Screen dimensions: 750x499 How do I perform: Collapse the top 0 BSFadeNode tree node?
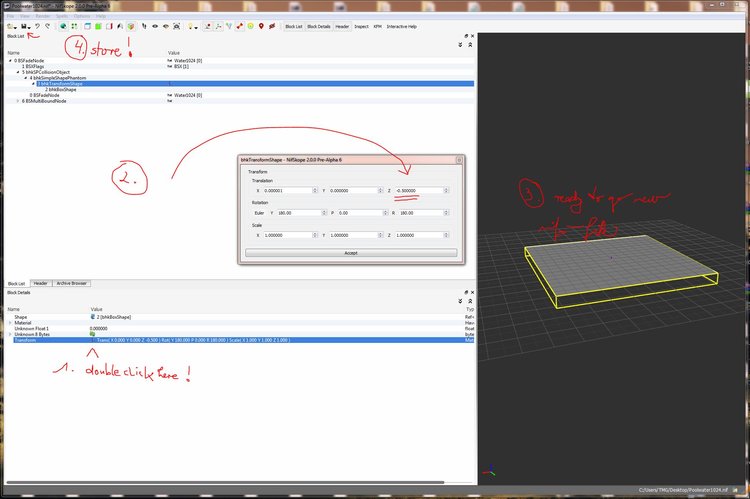pyautogui.click(x=10, y=61)
